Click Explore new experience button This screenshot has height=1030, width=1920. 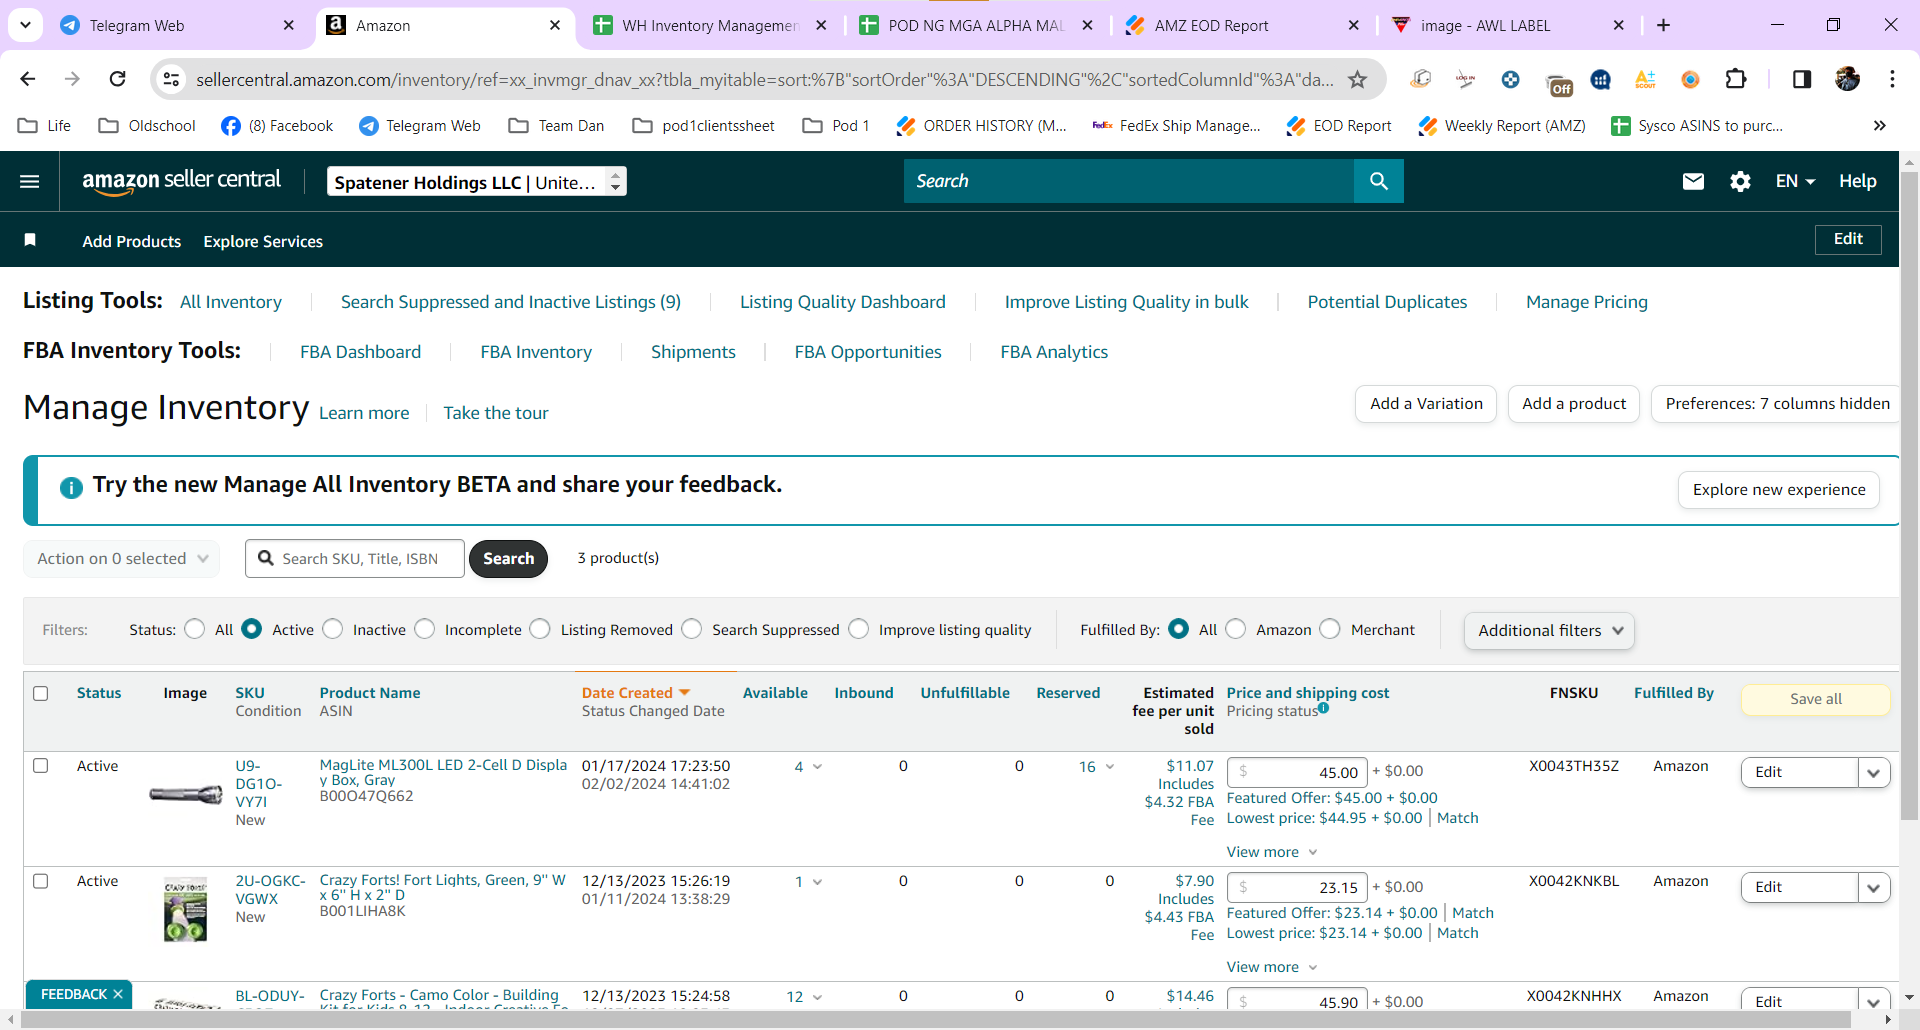[1779, 490]
